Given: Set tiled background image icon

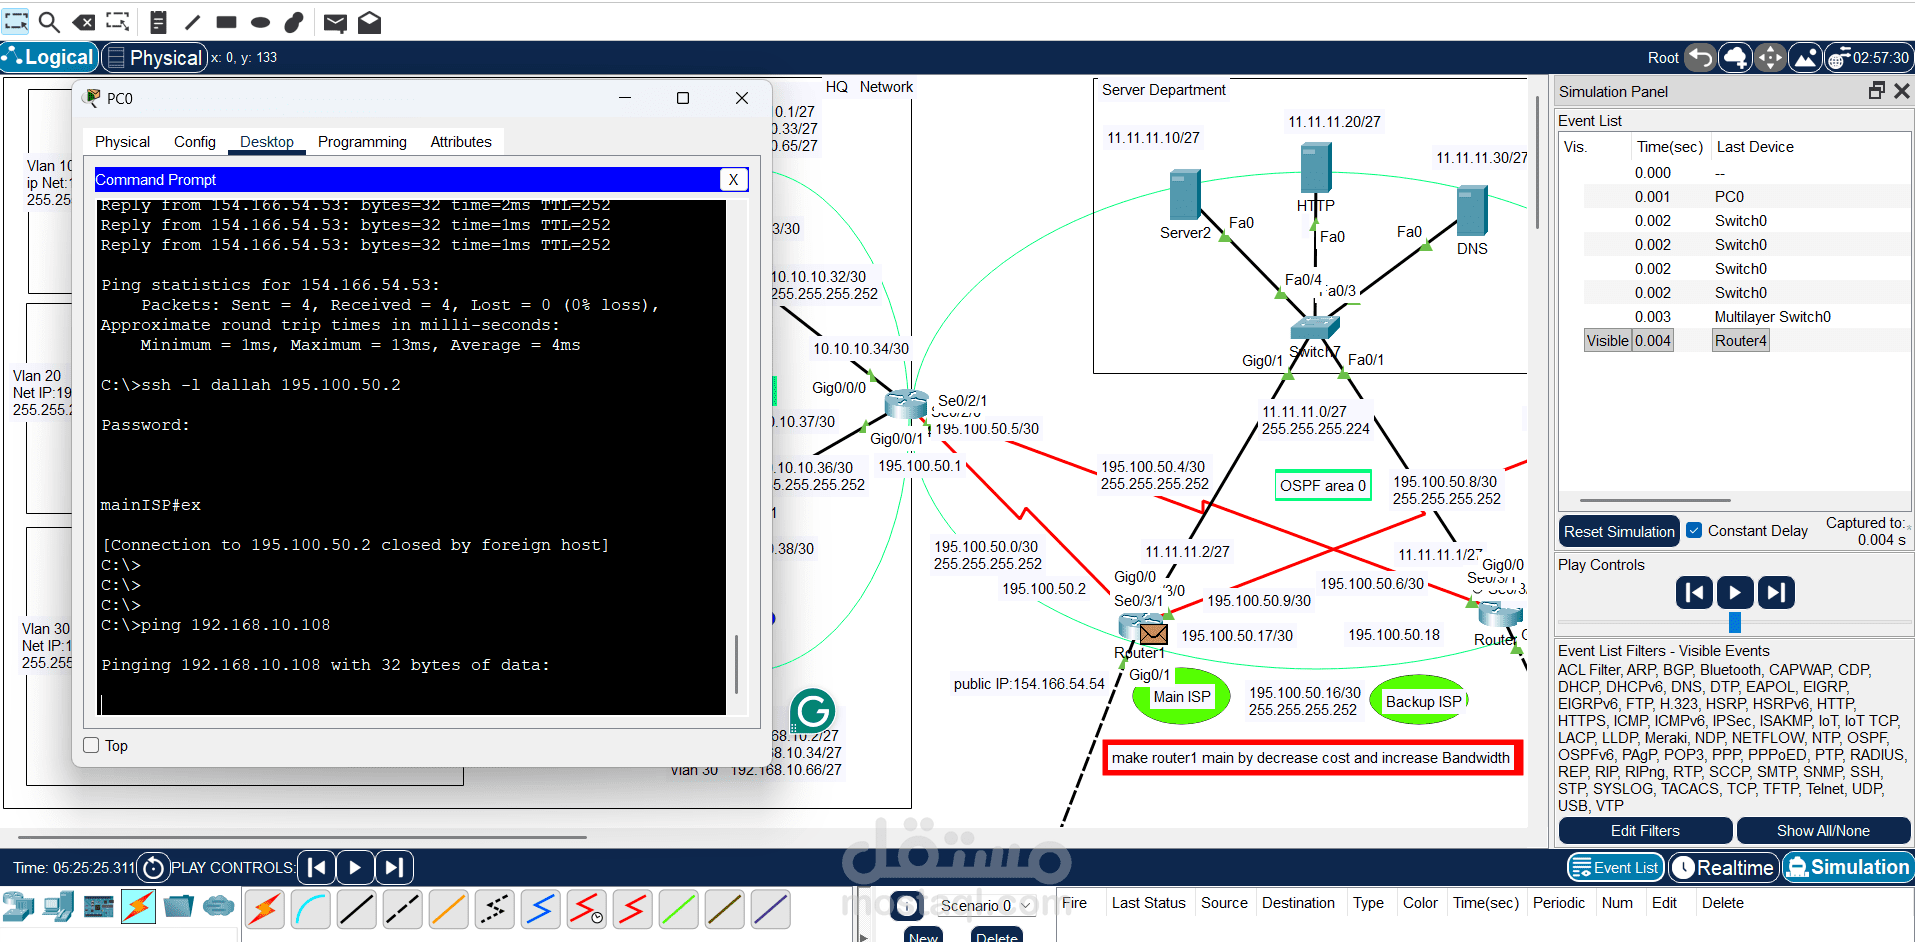Looking at the screenshot, I should (x=1805, y=58).
